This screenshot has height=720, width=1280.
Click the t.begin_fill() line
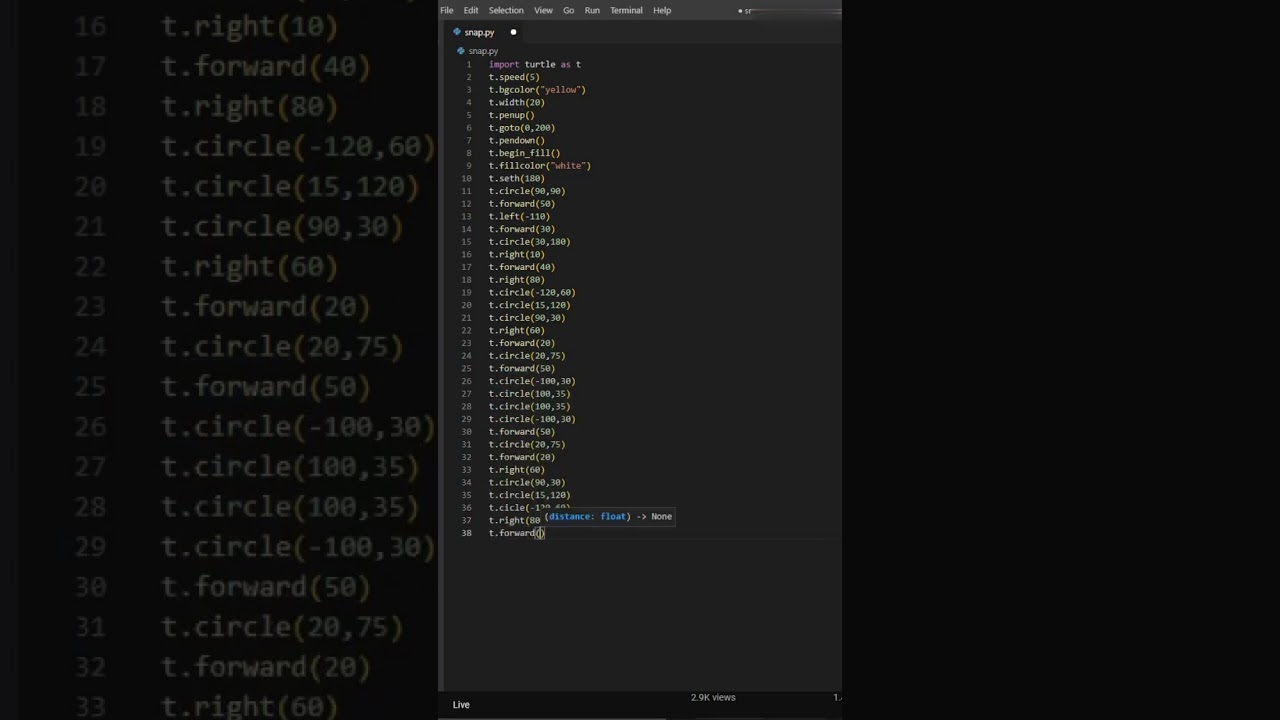[x=525, y=153]
